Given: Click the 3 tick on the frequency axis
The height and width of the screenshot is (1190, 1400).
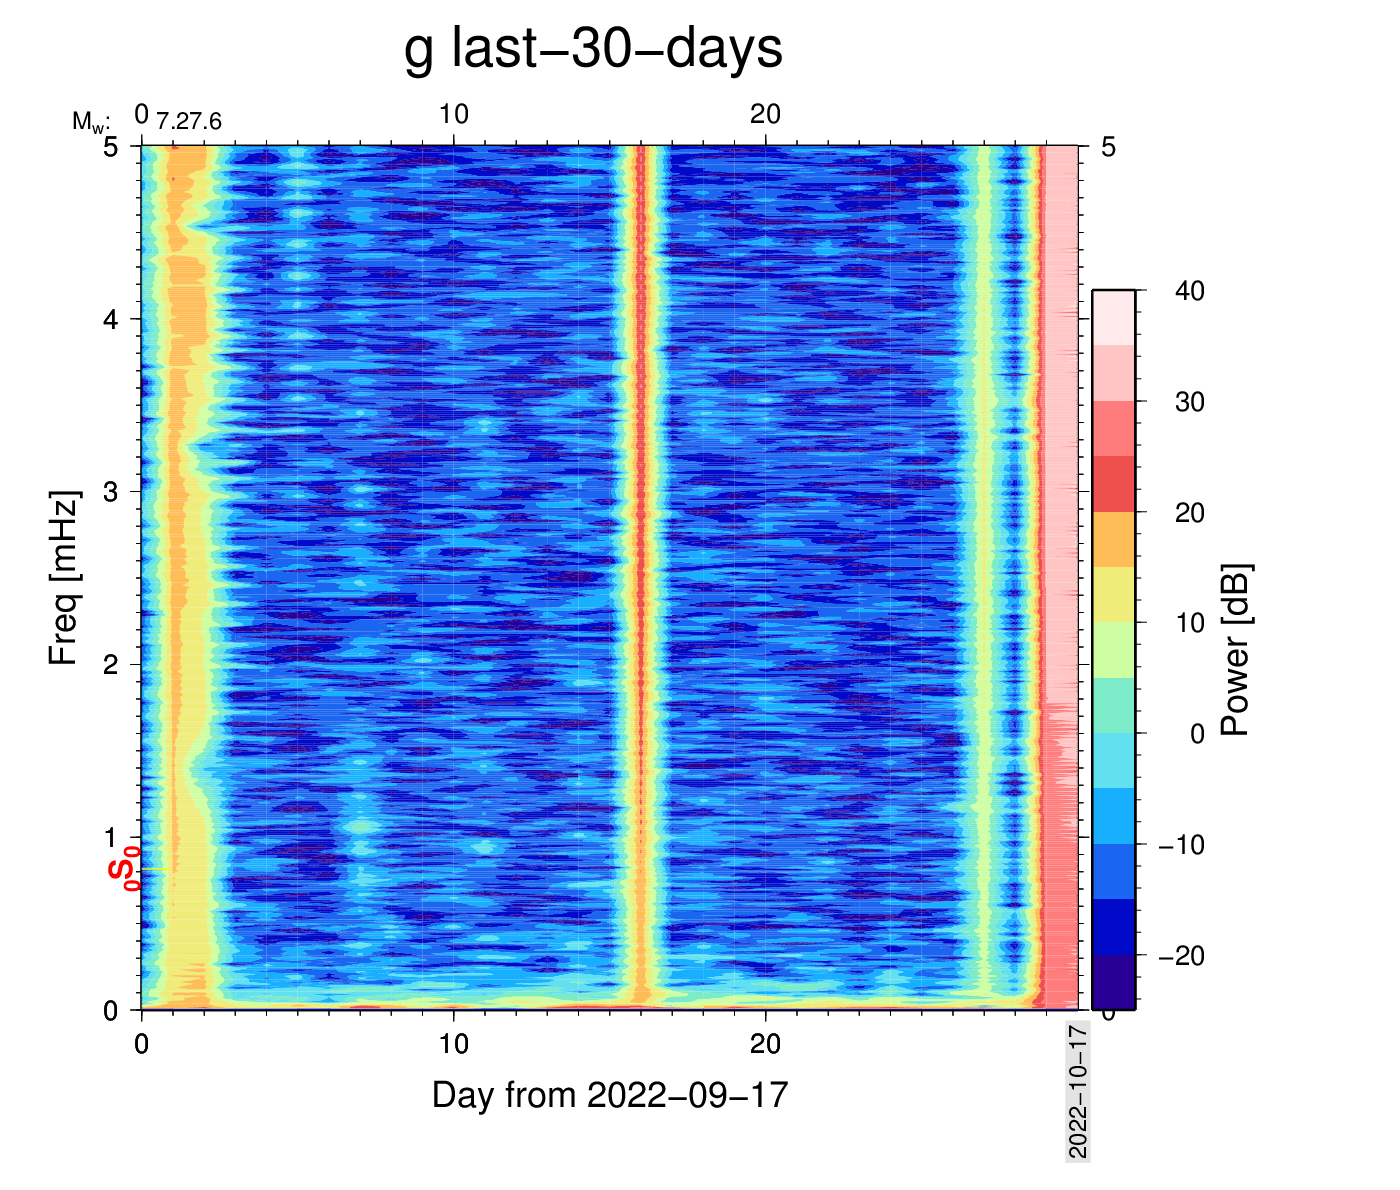Looking at the screenshot, I should point(110,492).
